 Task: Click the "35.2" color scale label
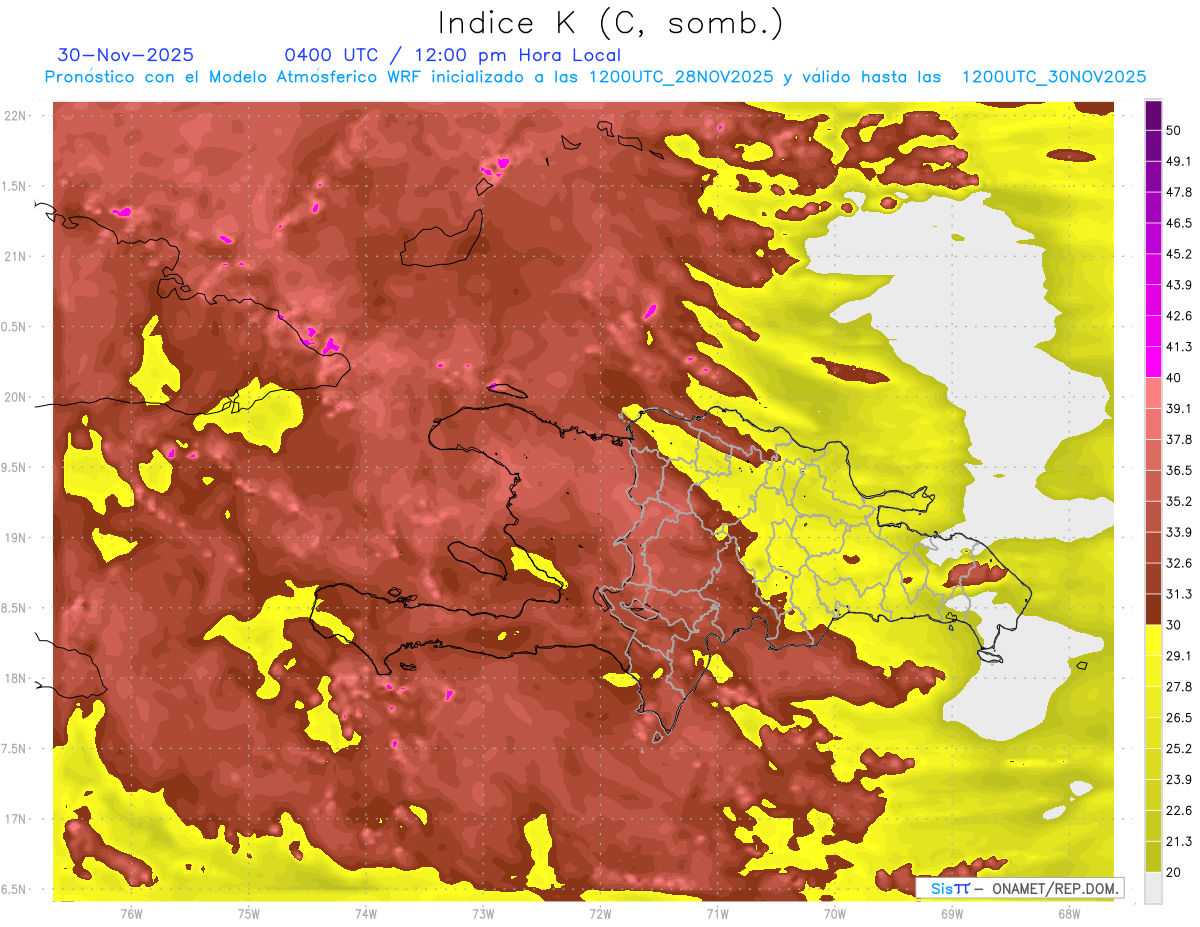point(1179,502)
